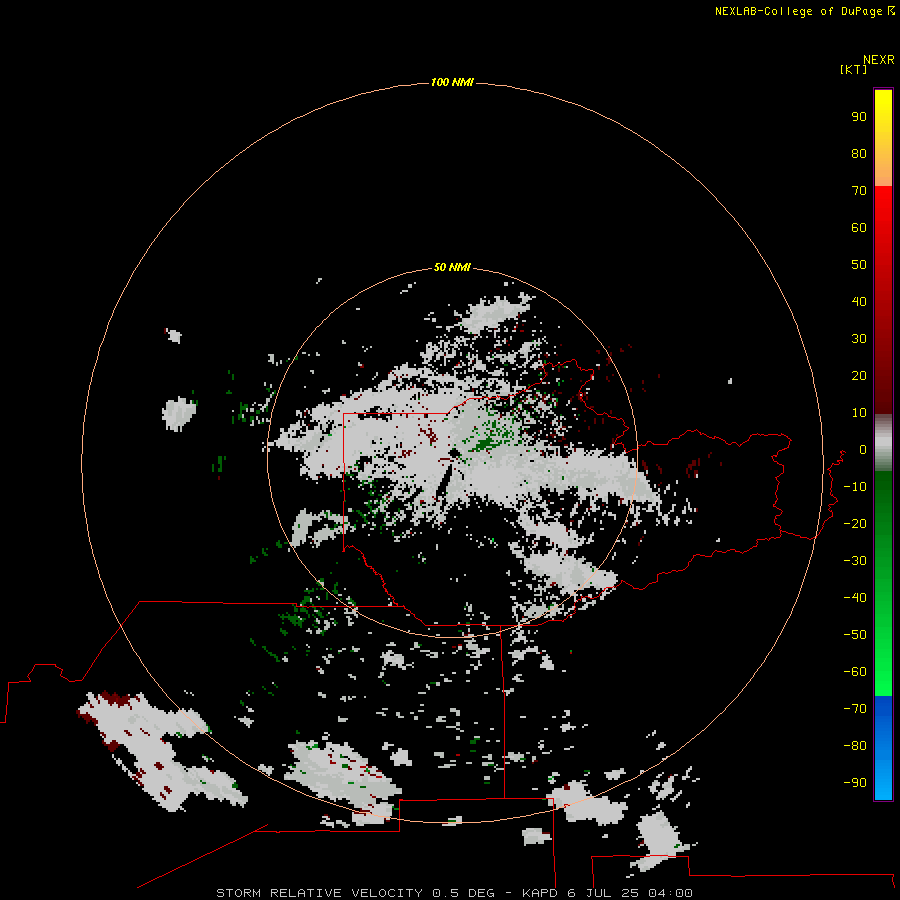
Task: Click the 0 value on the velocity scale
Action: [x=863, y=449]
